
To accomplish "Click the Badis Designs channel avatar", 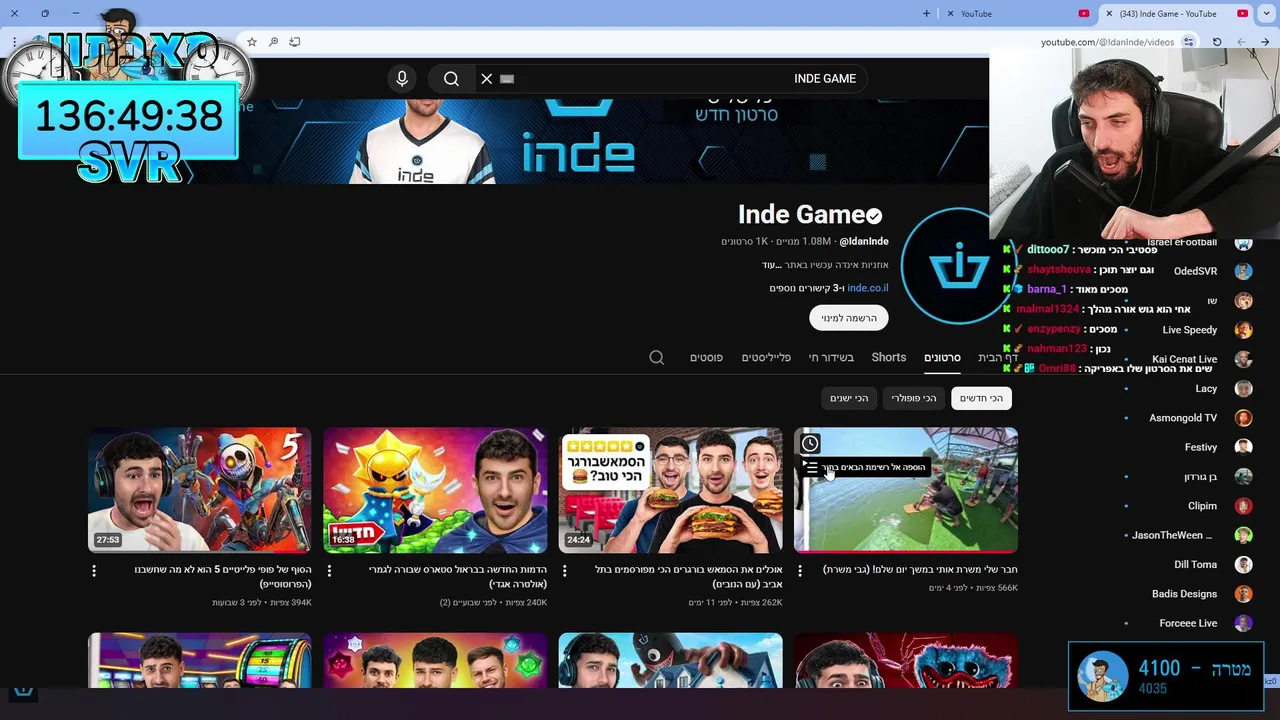I will [1243, 594].
